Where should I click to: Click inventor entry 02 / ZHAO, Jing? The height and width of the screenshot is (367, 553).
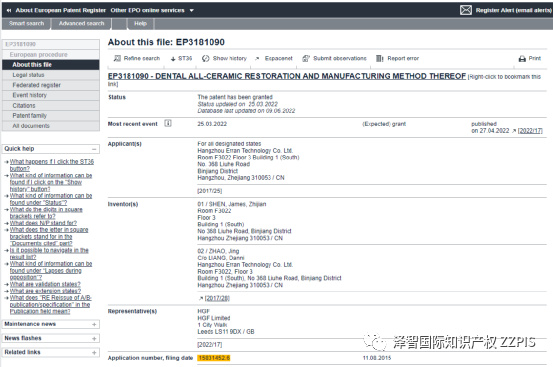tap(218, 251)
